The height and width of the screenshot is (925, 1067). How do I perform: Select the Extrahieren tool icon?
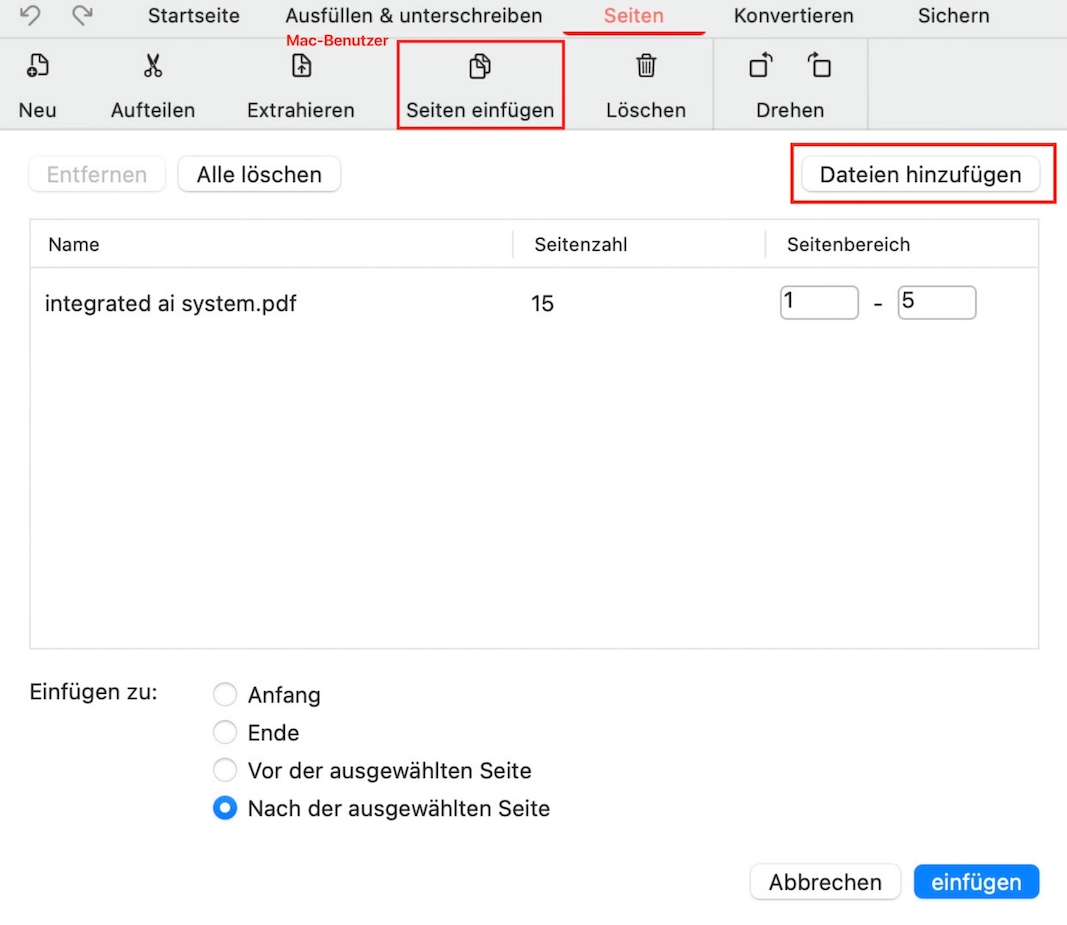click(300, 66)
